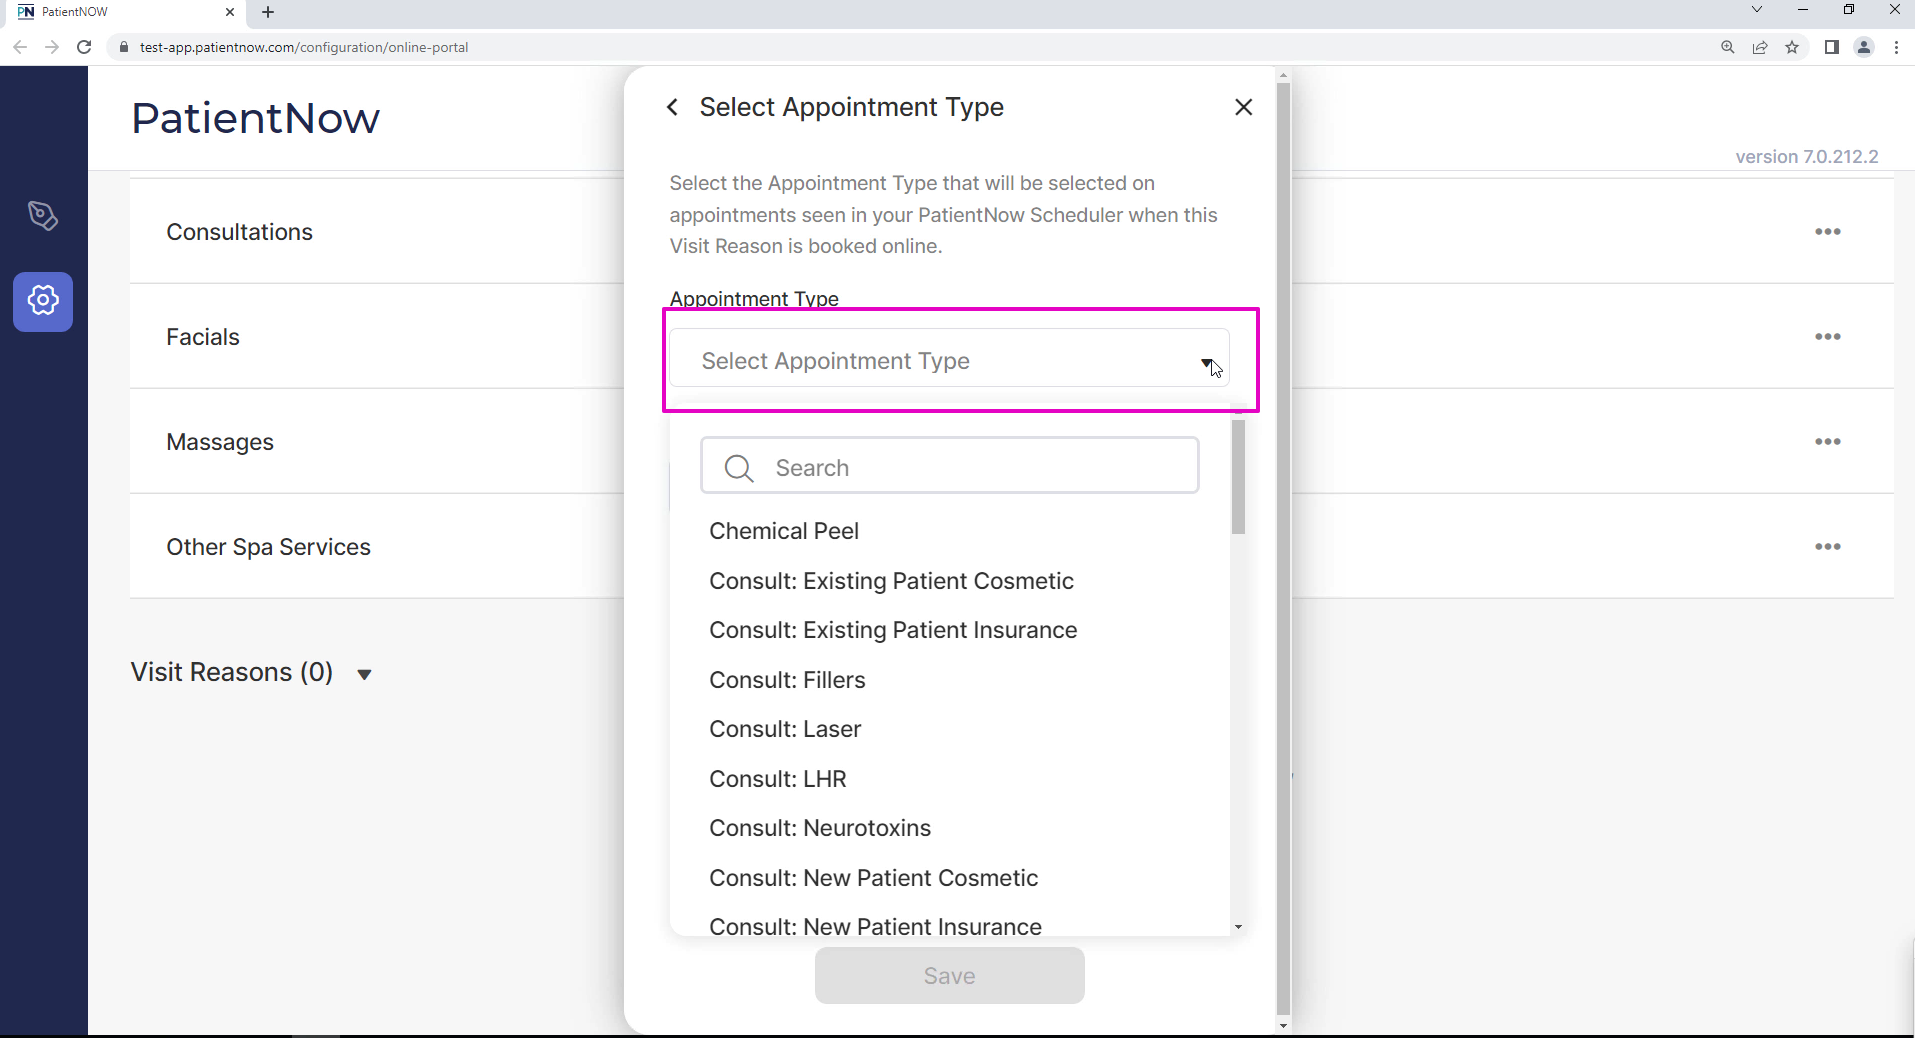
Task: Open the tab search chevron in the title bar
Action: (1756, 10)
